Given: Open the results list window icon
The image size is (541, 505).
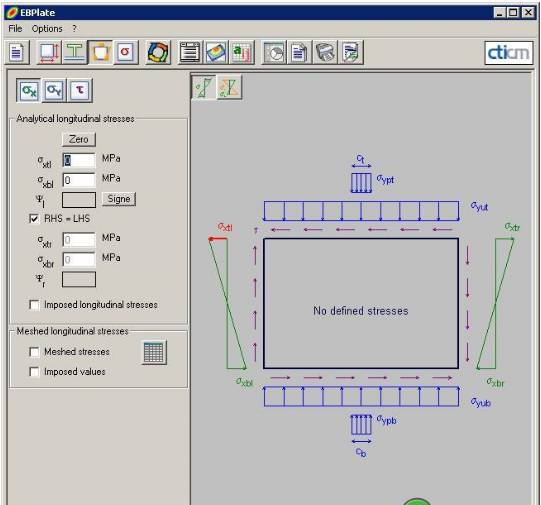Looking at the screenshot, I should pos(190,52).
